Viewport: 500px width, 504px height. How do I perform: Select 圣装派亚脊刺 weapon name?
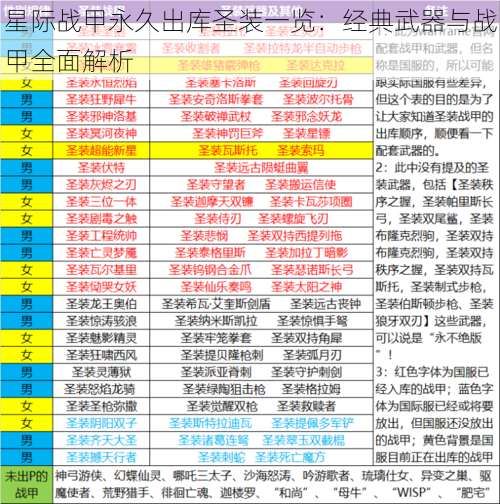[x=216, y=372]
